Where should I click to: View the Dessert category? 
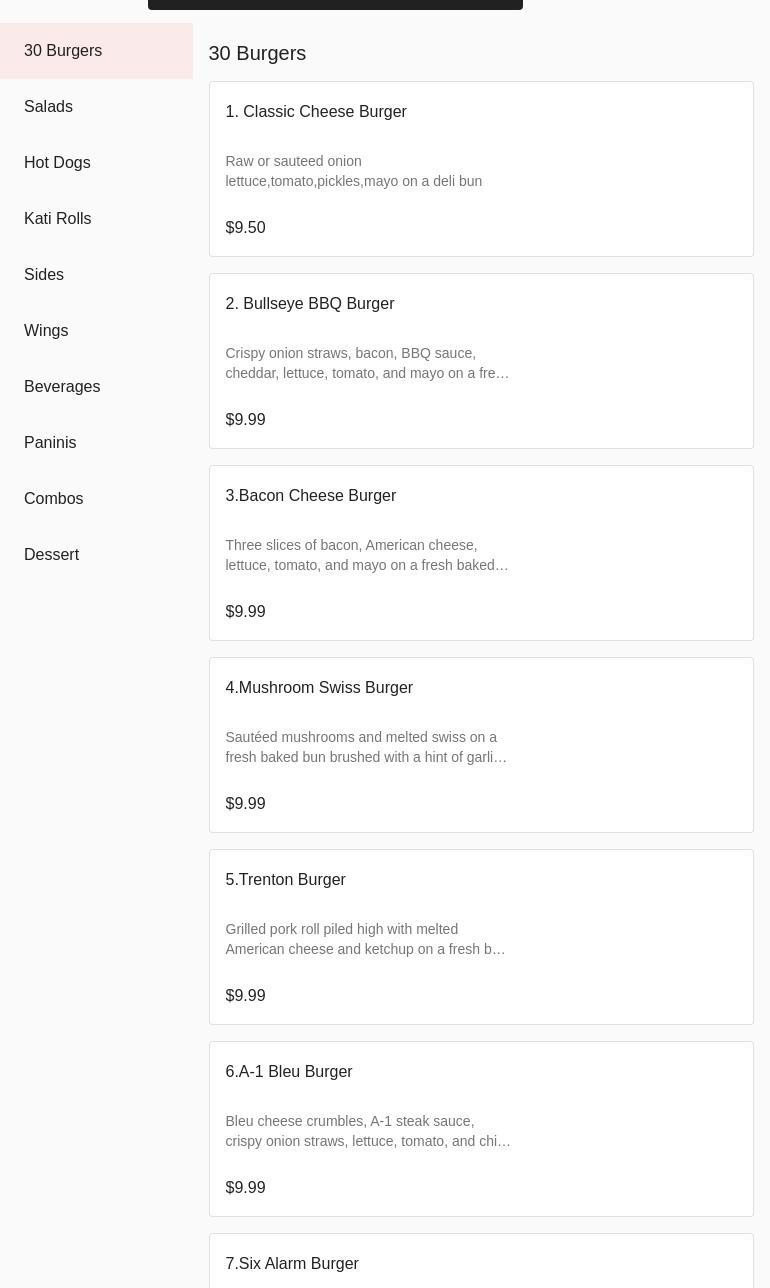point(51,555)
